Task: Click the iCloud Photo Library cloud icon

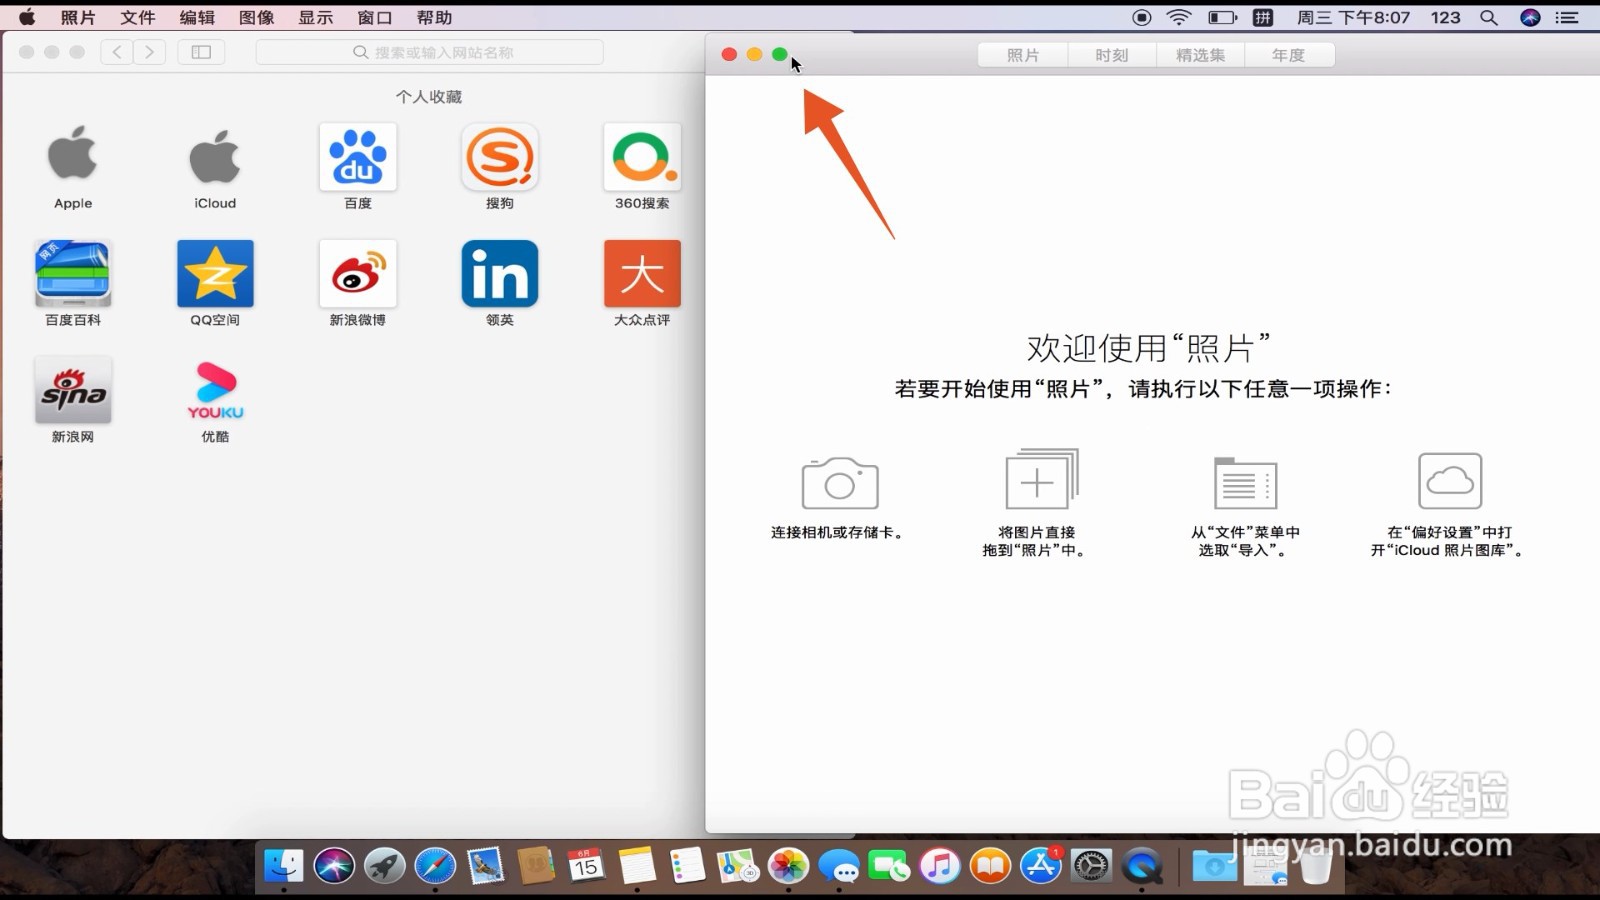Action: [1450, 481]
